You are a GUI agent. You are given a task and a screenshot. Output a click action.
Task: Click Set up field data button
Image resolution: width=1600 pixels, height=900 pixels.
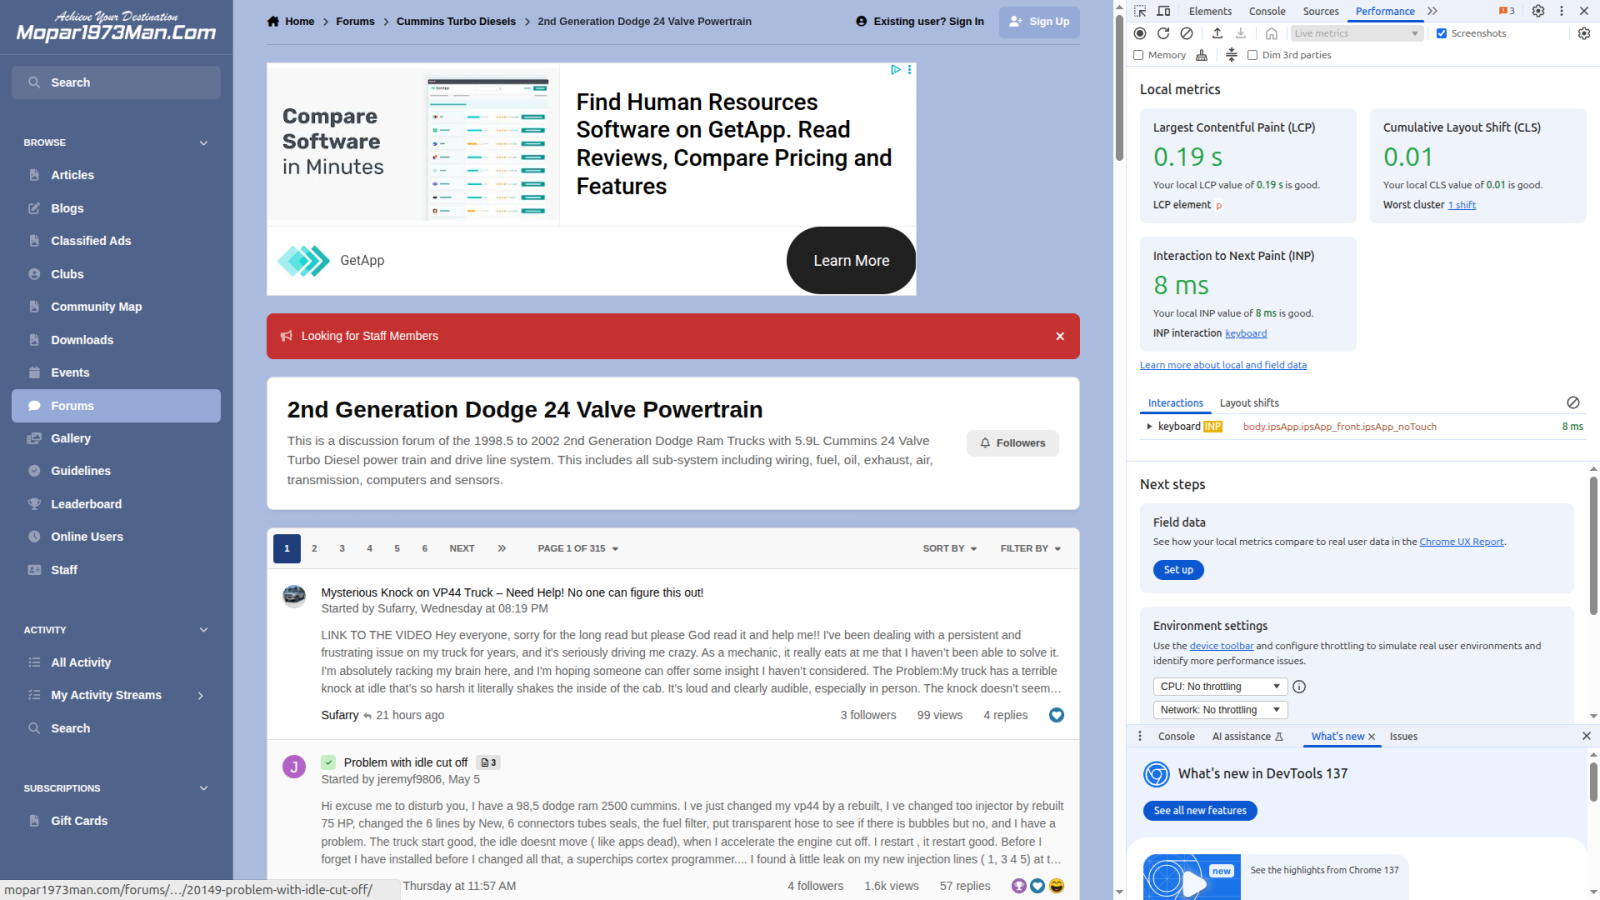[x=1178, y=570]
